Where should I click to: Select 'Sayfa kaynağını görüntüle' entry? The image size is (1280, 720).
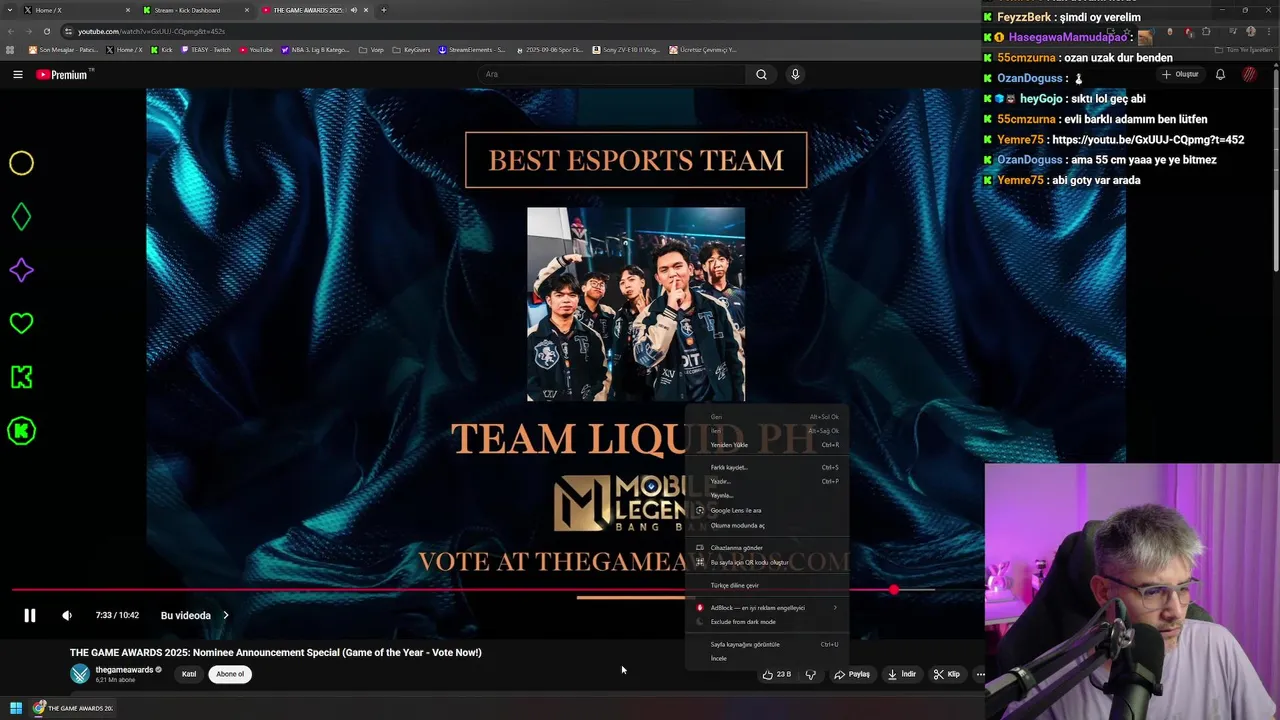pyautogui.click(x=768, y=644)
